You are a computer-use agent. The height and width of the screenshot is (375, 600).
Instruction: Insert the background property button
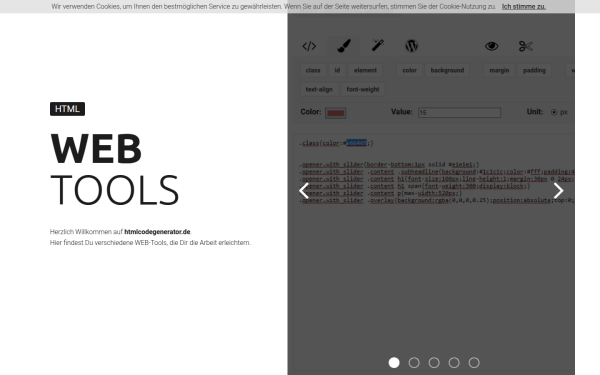(x=447, y=70)
